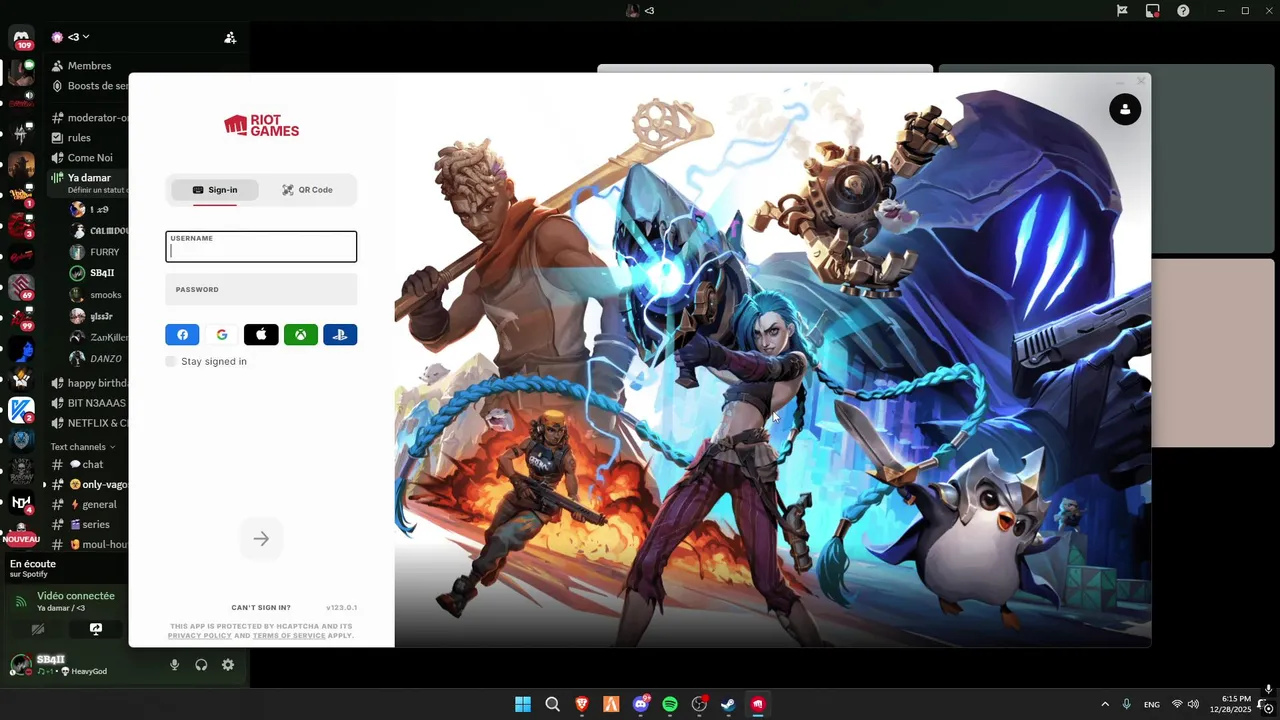Screen dimensions: 1280x720
Task: Click the arrow login submit button
Action: click(x=261, y=539)
